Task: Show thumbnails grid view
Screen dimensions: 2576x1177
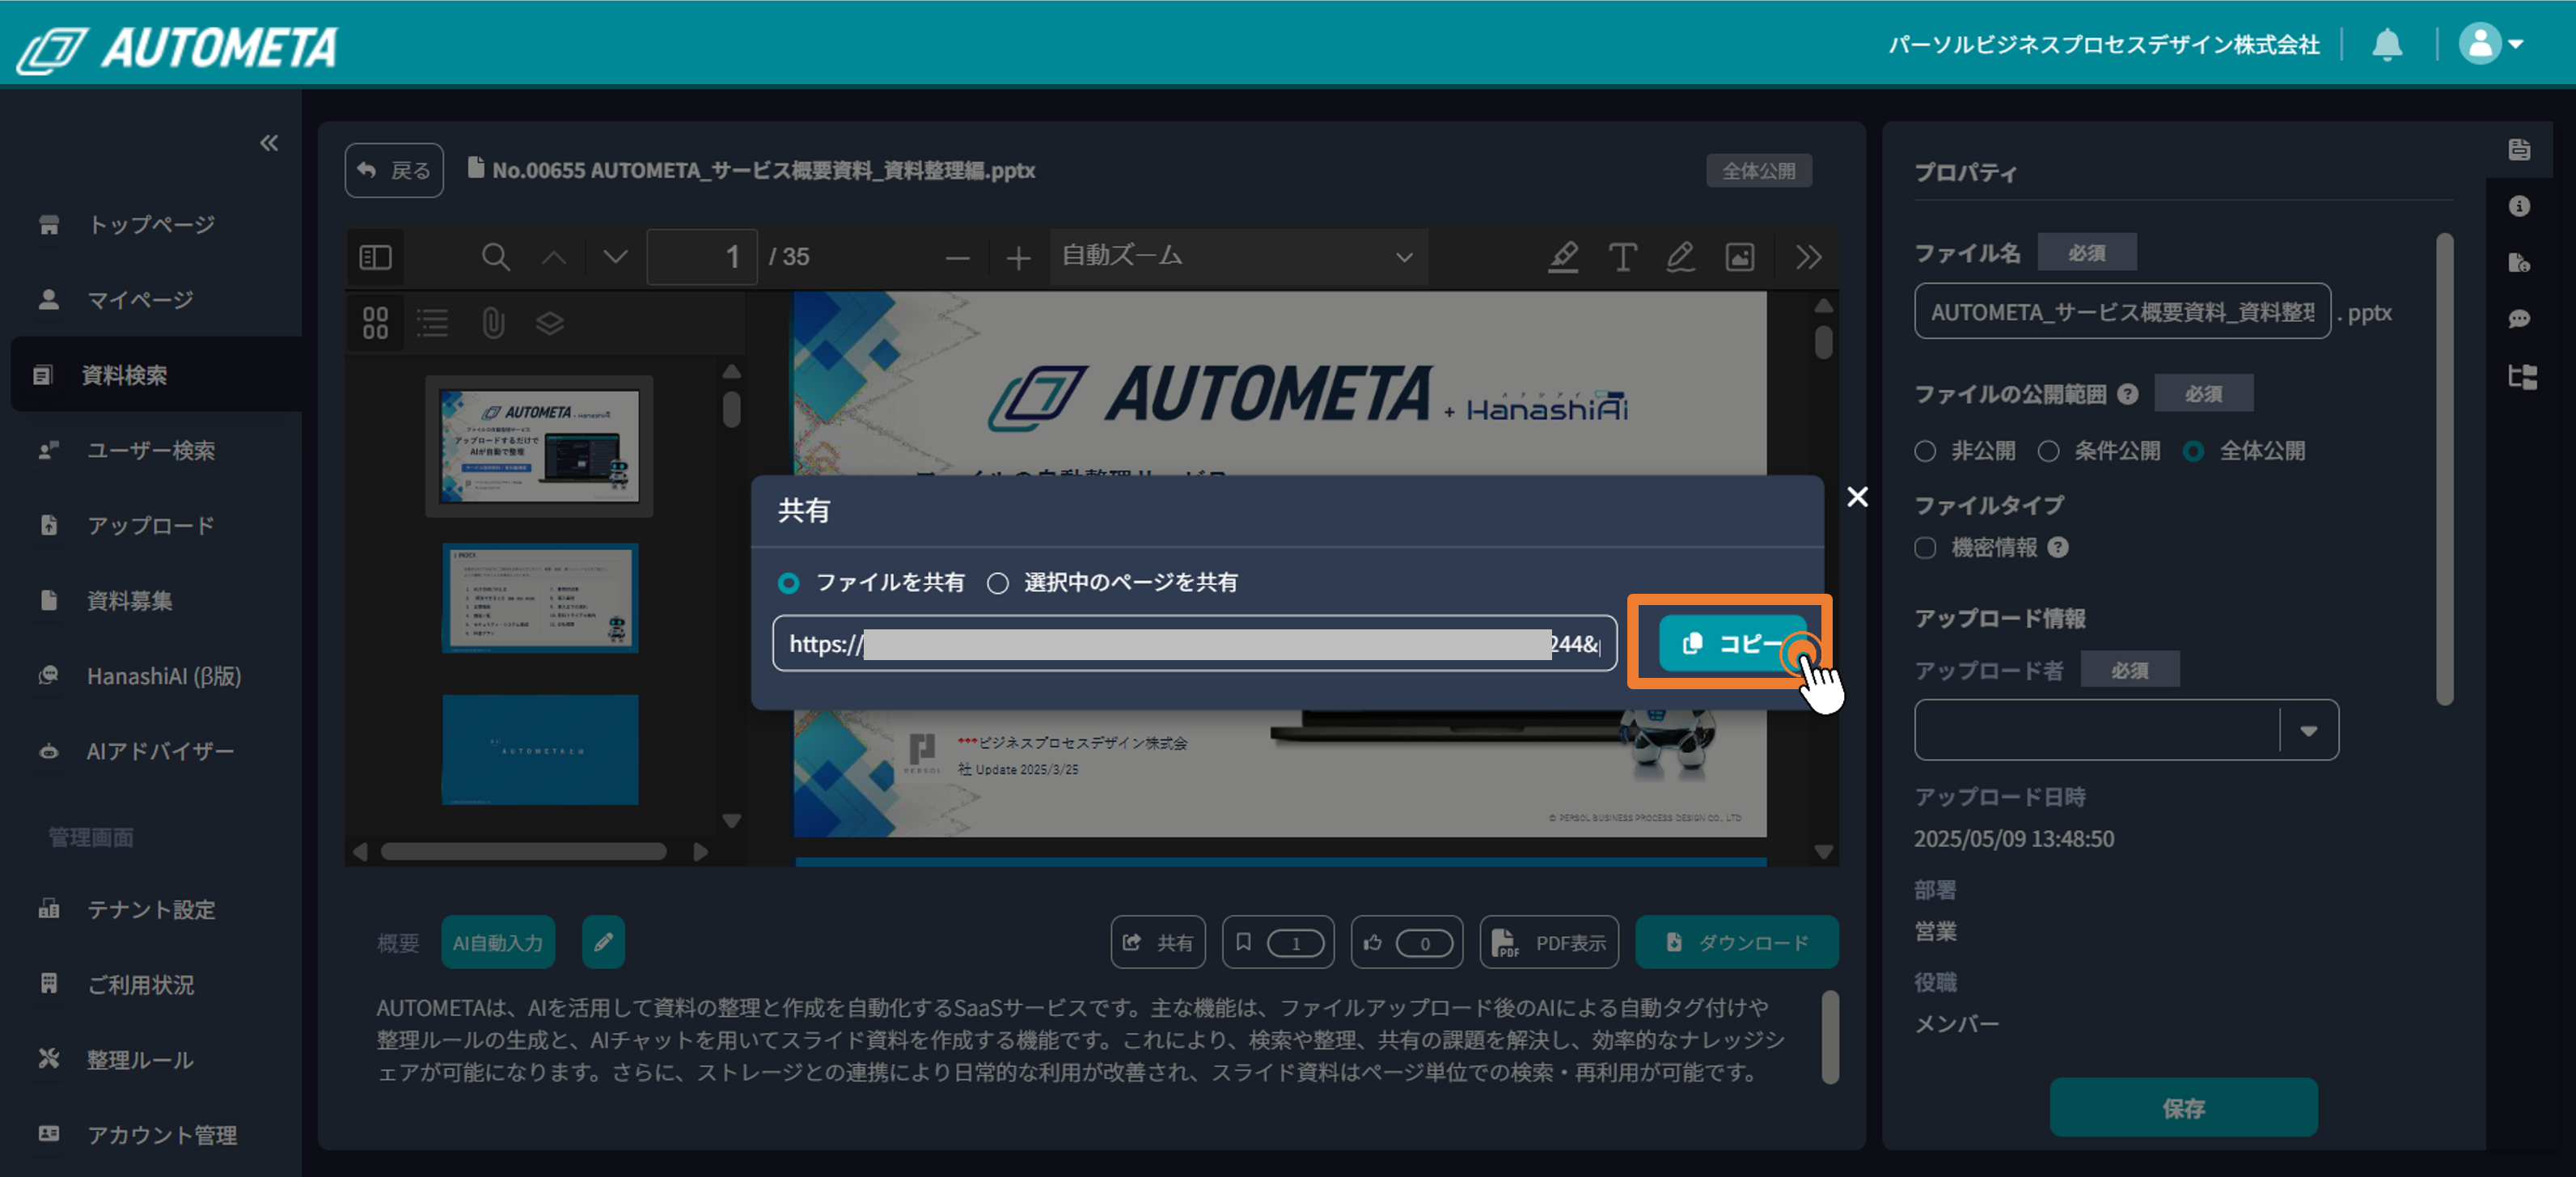Action: (375, 322)
